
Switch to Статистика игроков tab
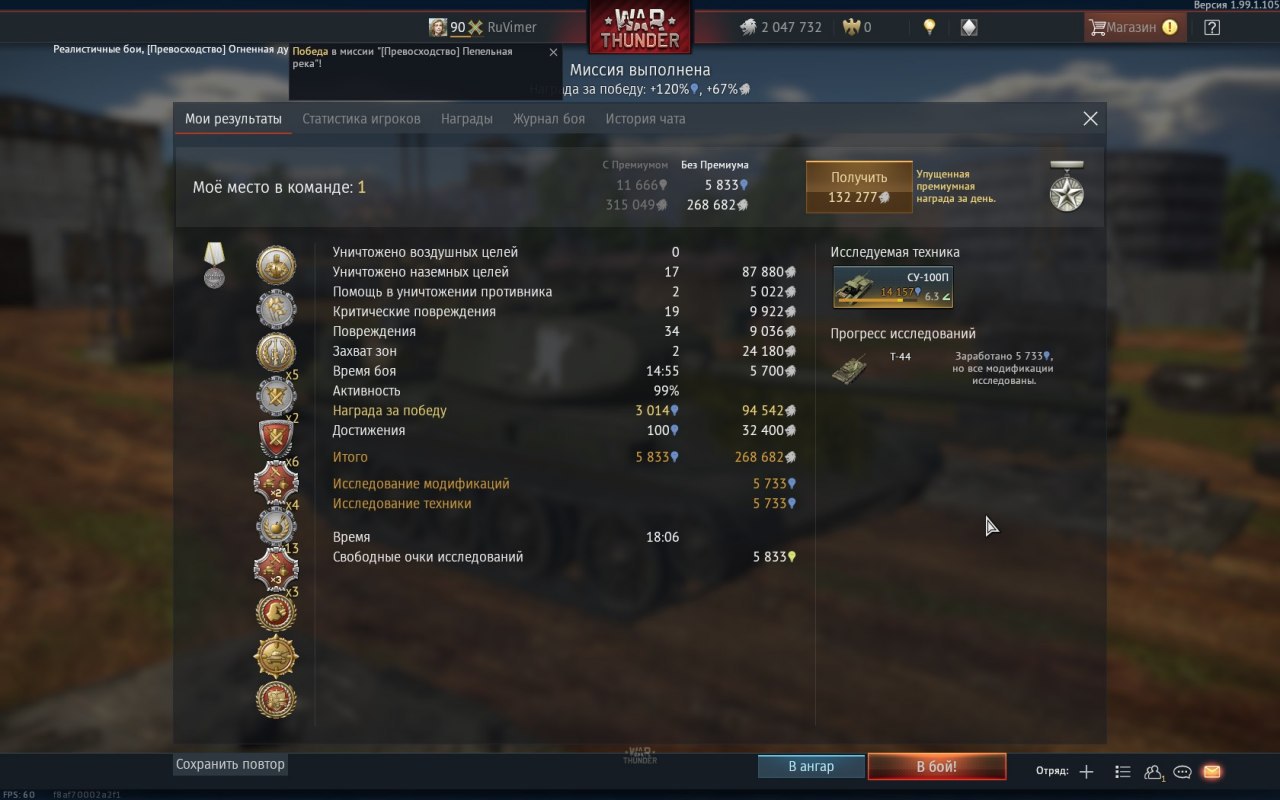[x=361, y=118]
